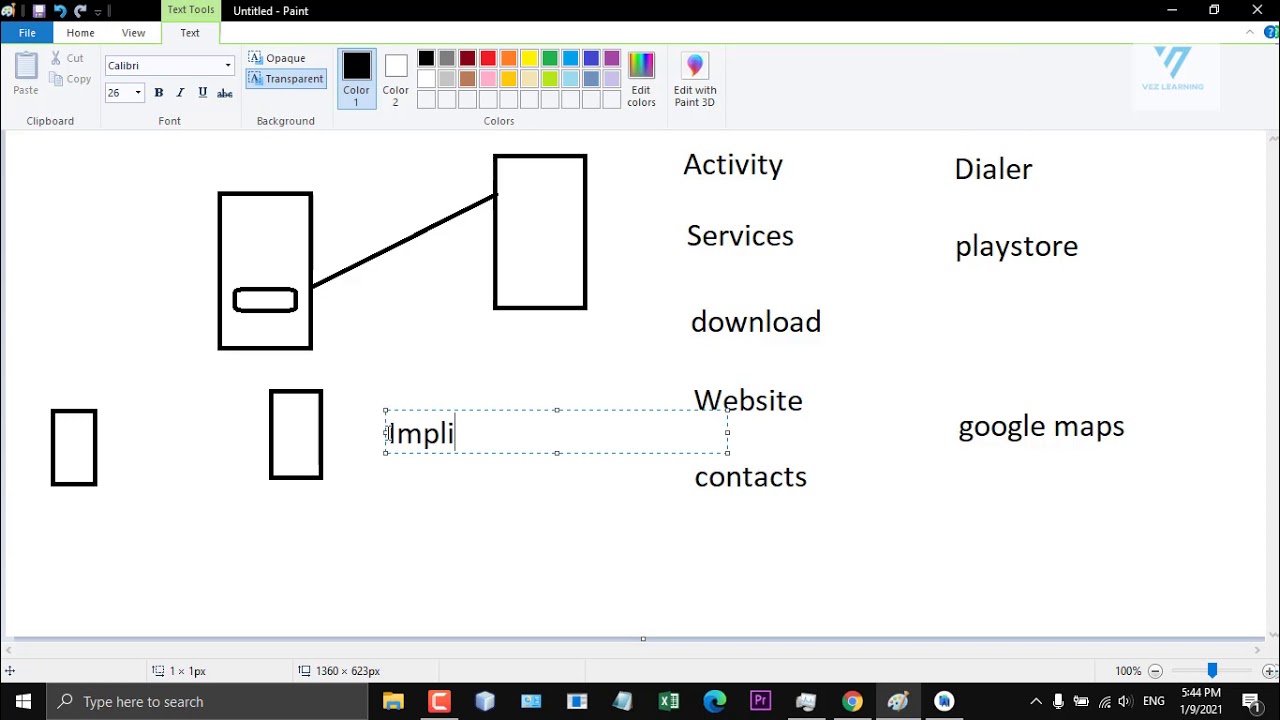
Task: Switch to the Home ribbon tab
Action: 80,33
